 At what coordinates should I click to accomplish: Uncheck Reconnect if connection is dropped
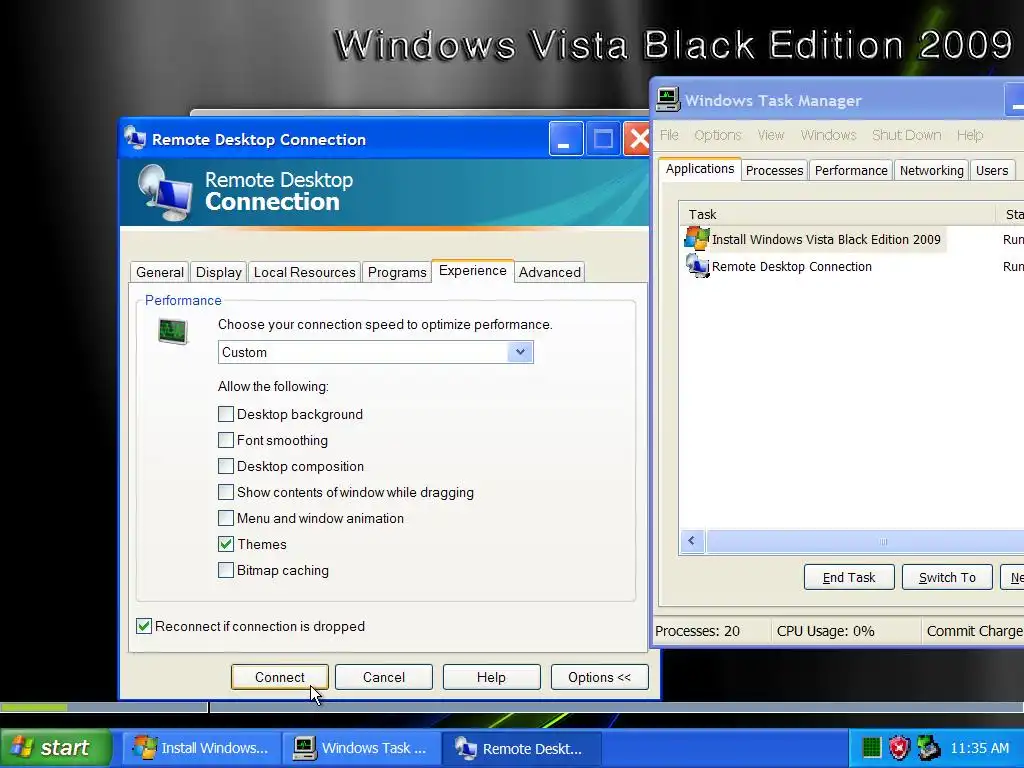[144, 626]
